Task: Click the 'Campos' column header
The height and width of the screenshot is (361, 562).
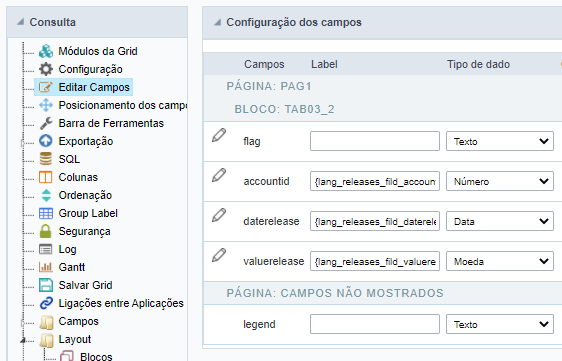Action: coord(264,65)
